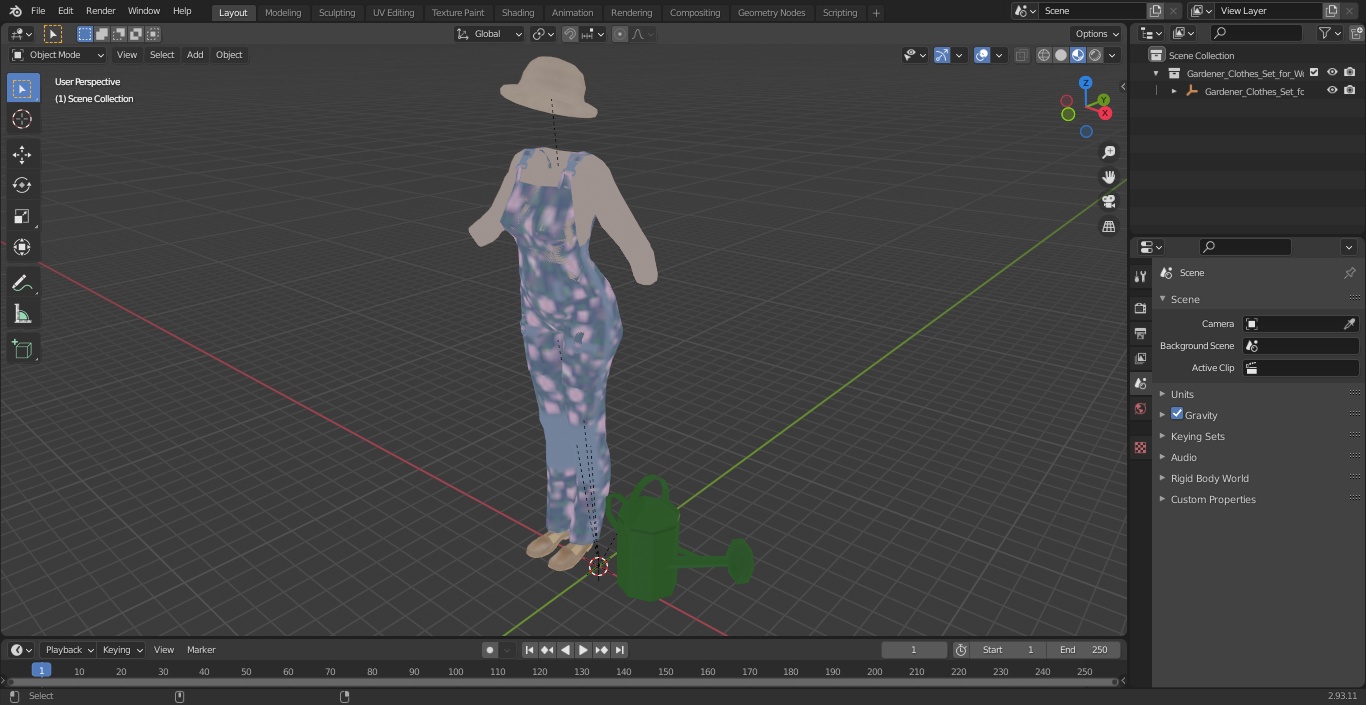The width and height of the screenshot is (1366, 705).
Task: Open the Render menu
Action: tap(101, 11)
